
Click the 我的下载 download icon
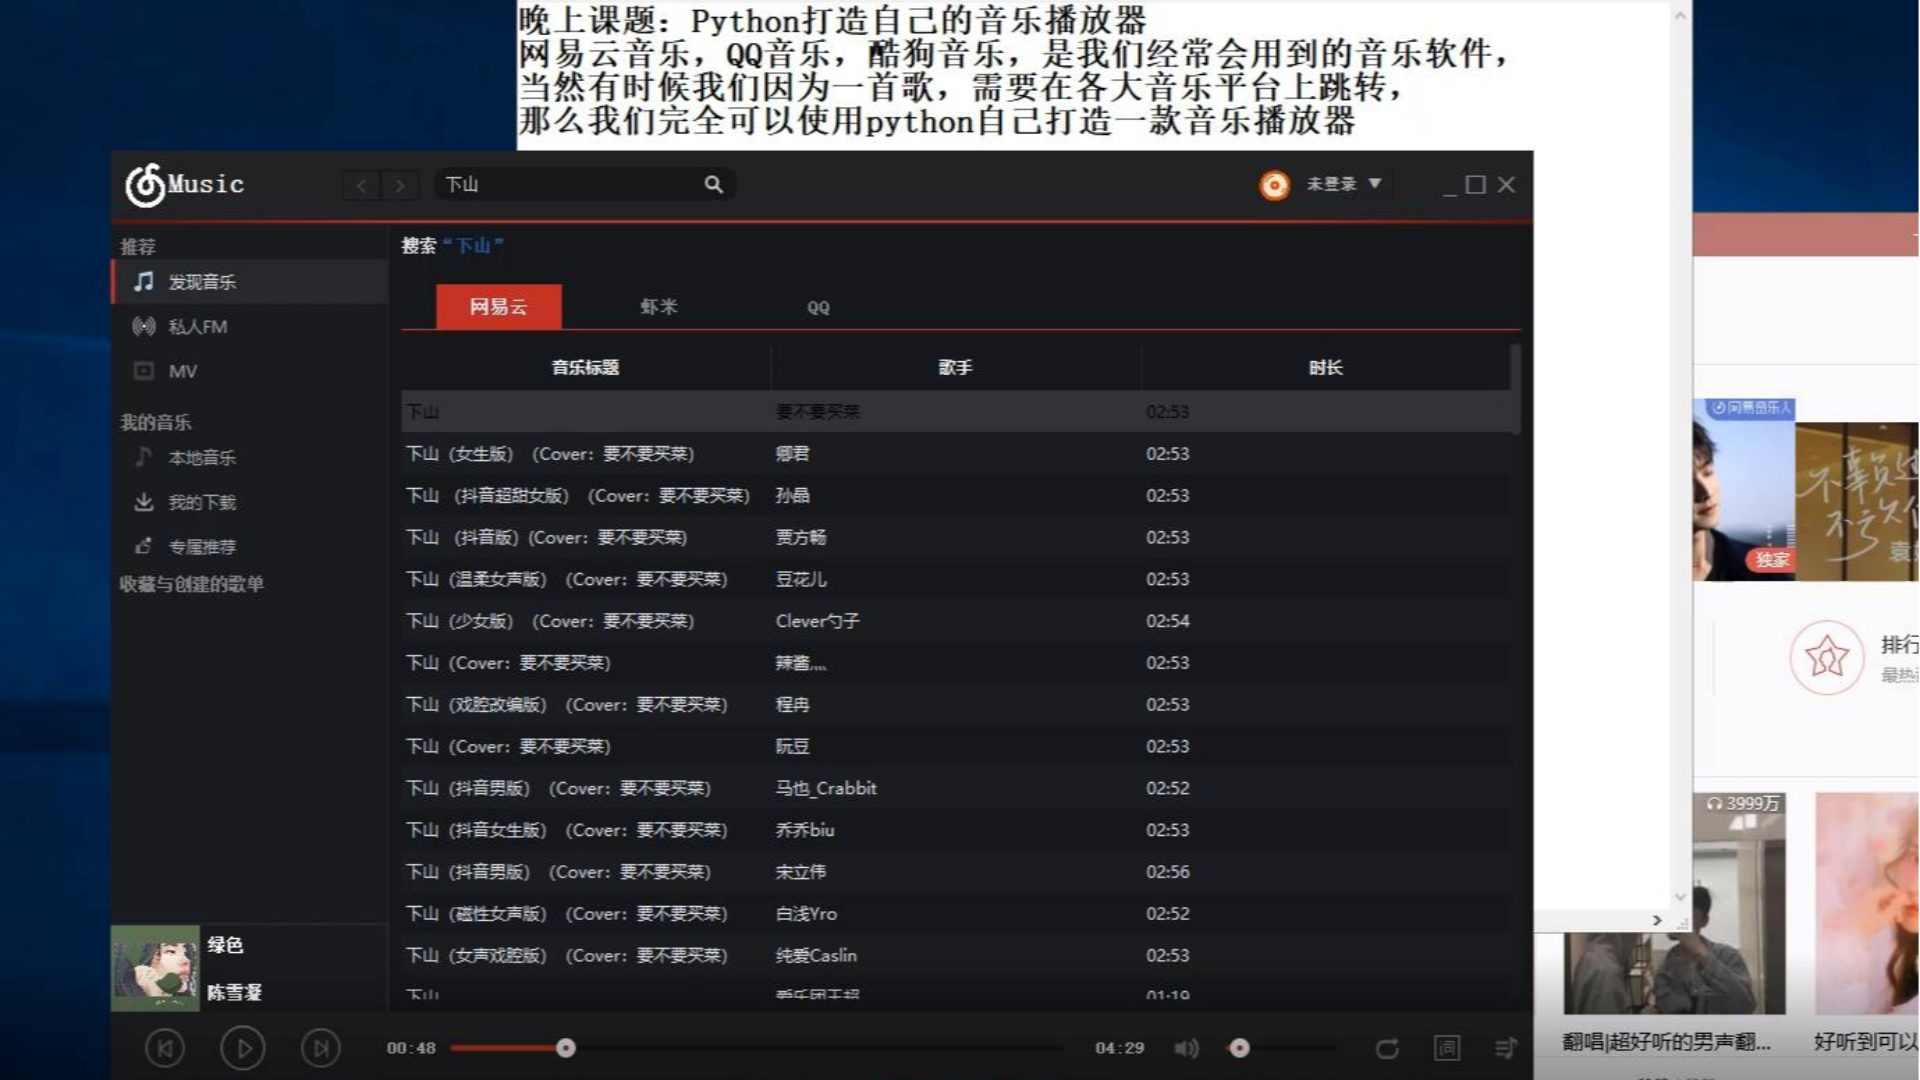pos(144,501)
